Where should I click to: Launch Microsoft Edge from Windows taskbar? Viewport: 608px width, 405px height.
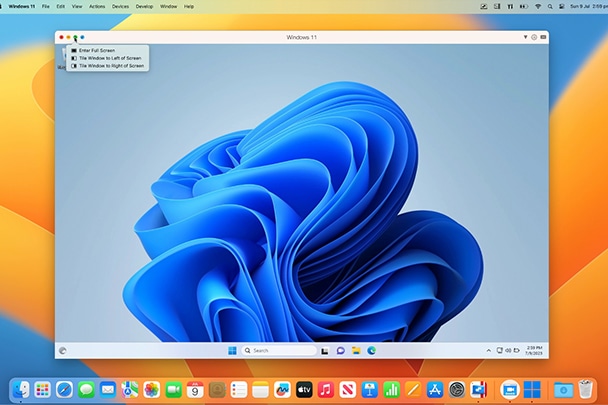click(x=371, y=351)
